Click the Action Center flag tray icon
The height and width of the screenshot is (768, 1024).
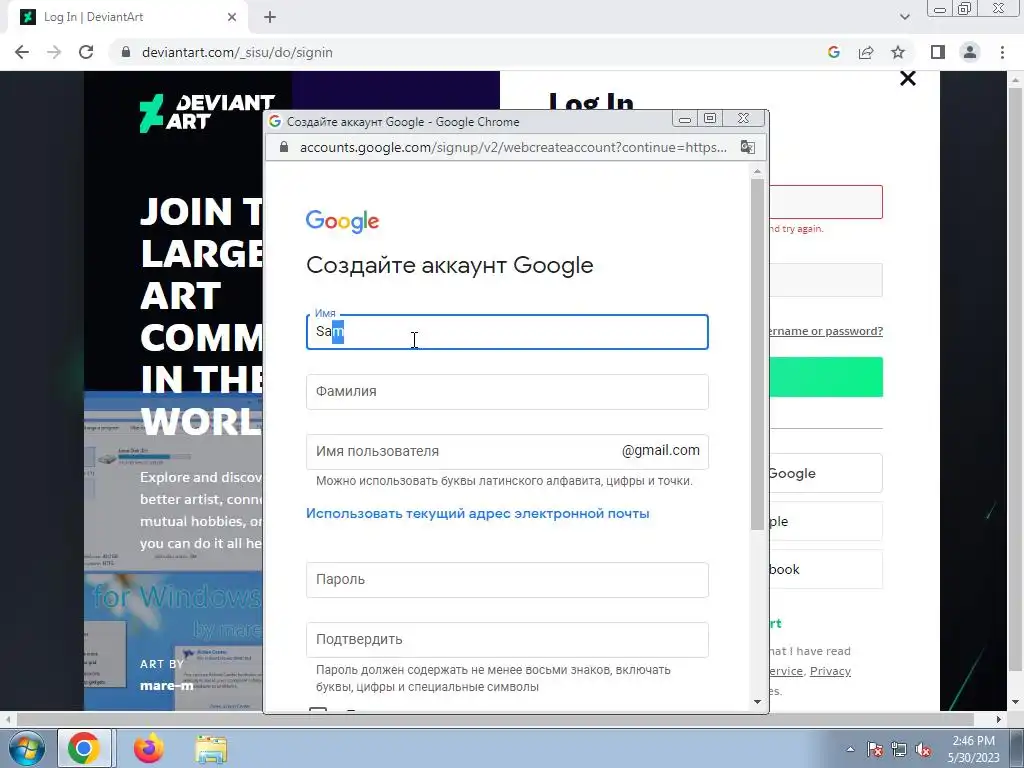(x=875, y=749)
